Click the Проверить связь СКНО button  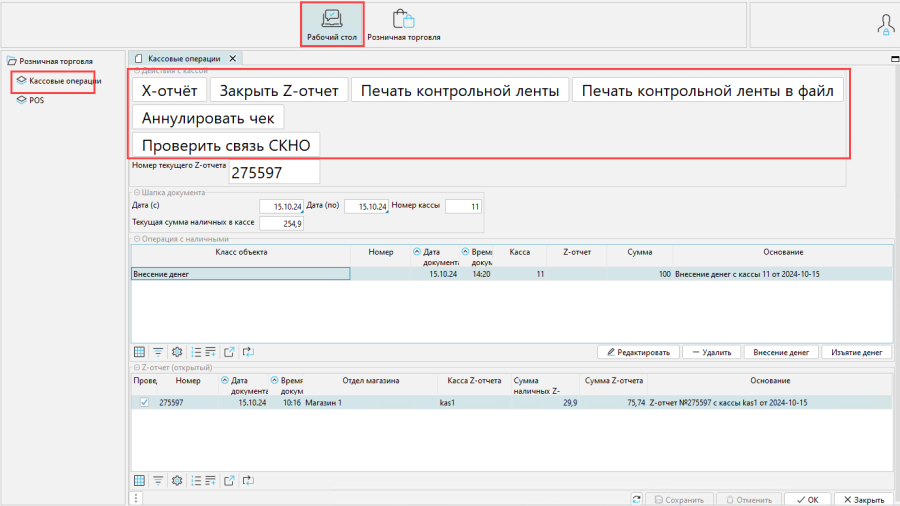click(x=226, y=145)
